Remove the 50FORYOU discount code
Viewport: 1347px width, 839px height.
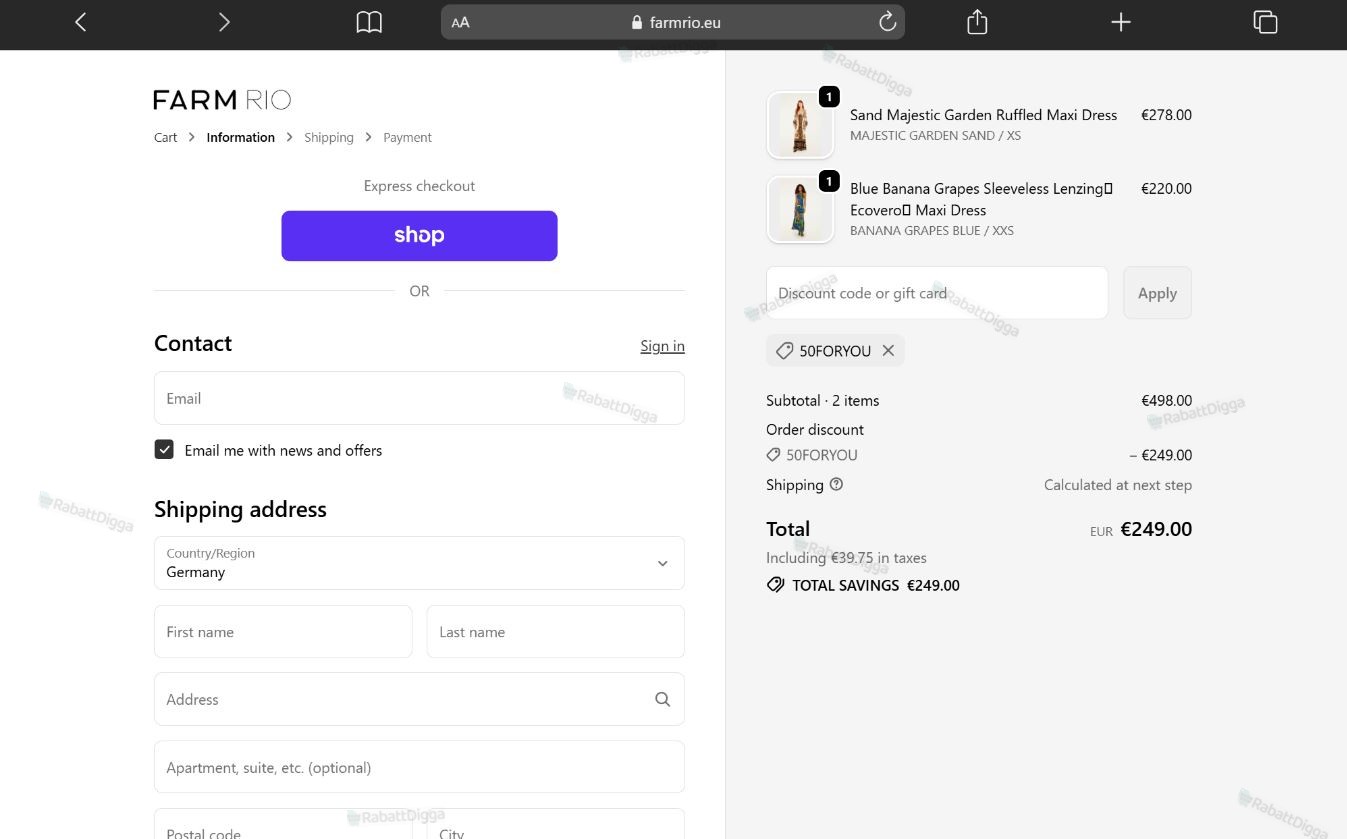pyautogui.click(x=888, y=350)
